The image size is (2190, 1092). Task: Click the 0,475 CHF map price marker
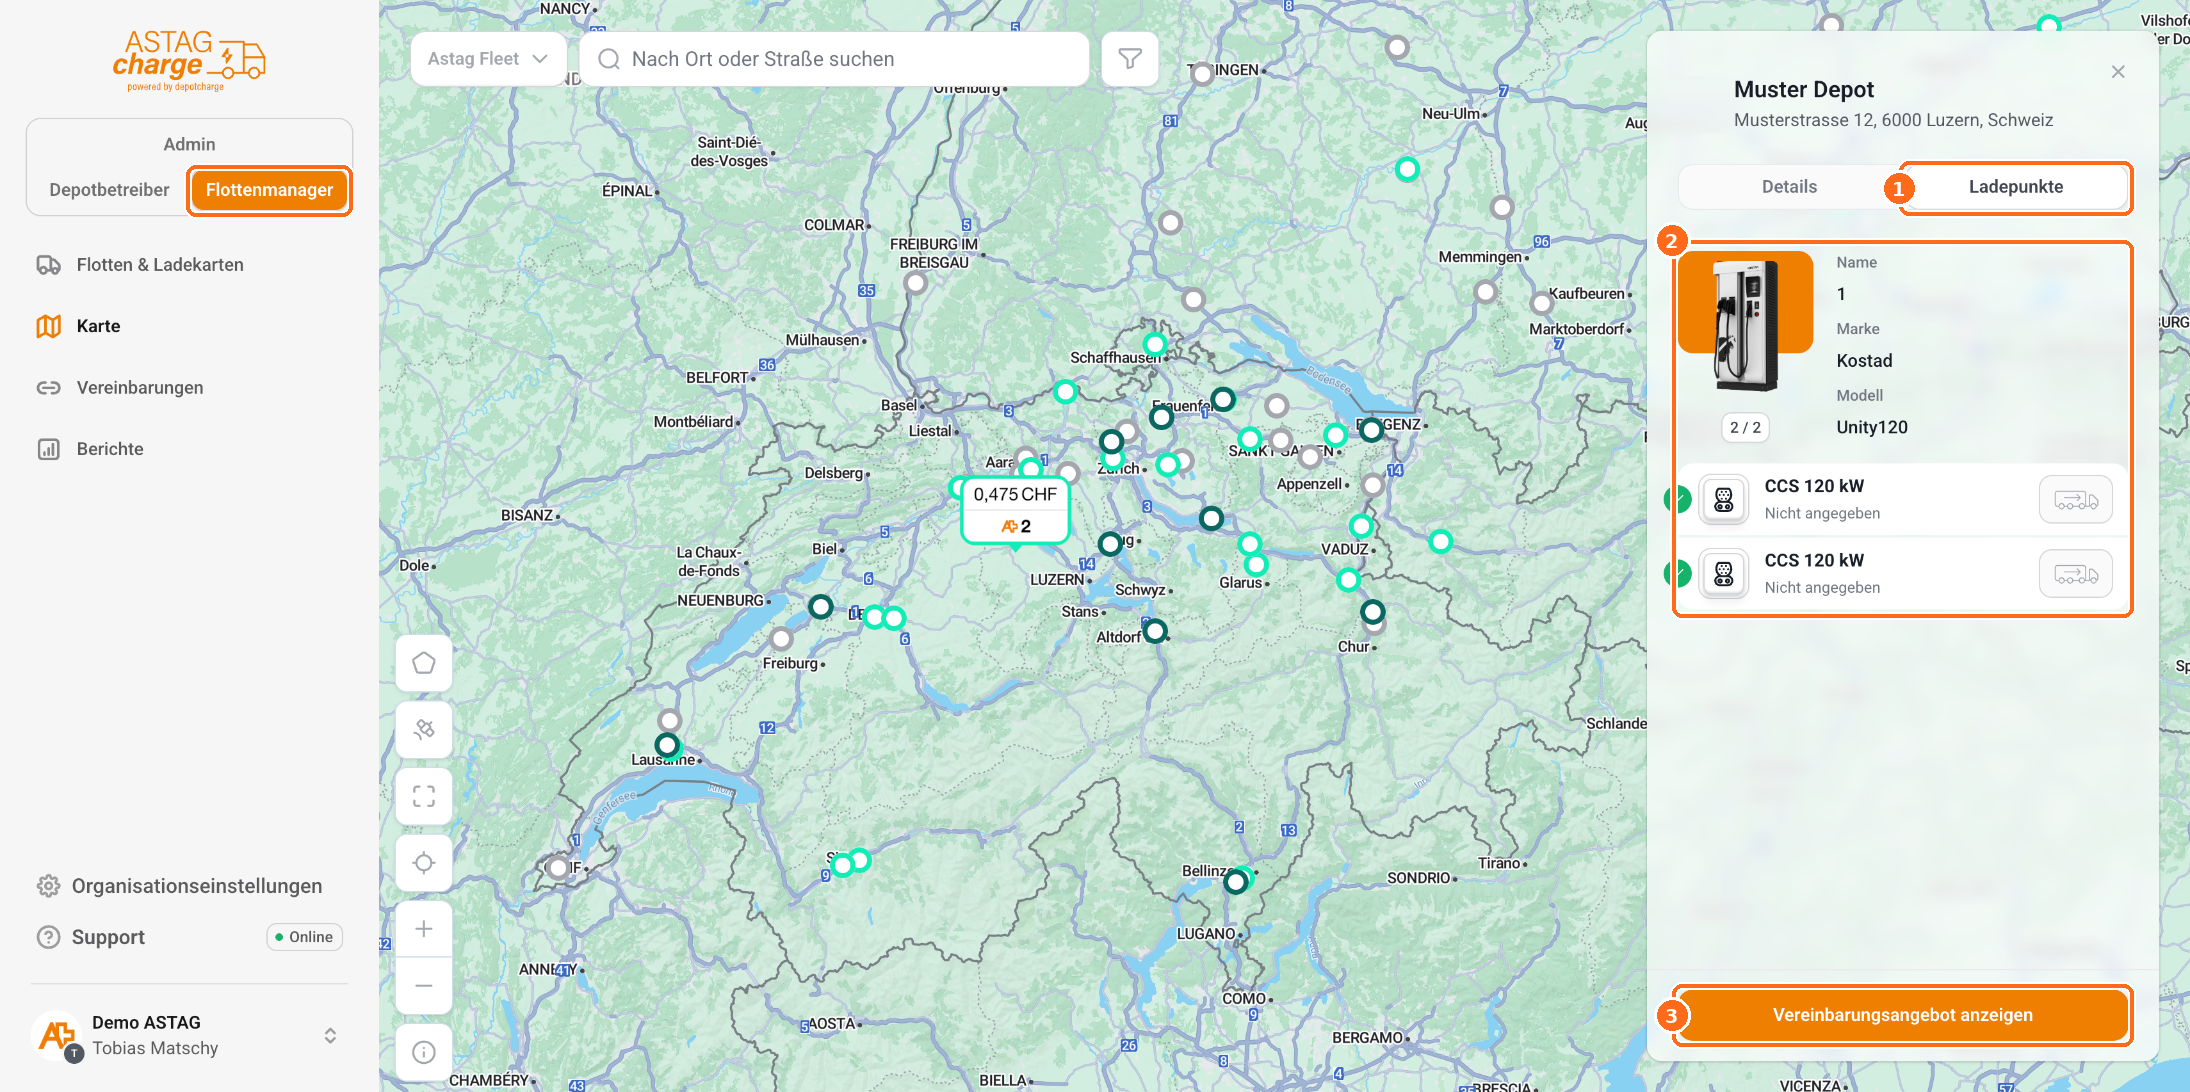pos(1015,509)
